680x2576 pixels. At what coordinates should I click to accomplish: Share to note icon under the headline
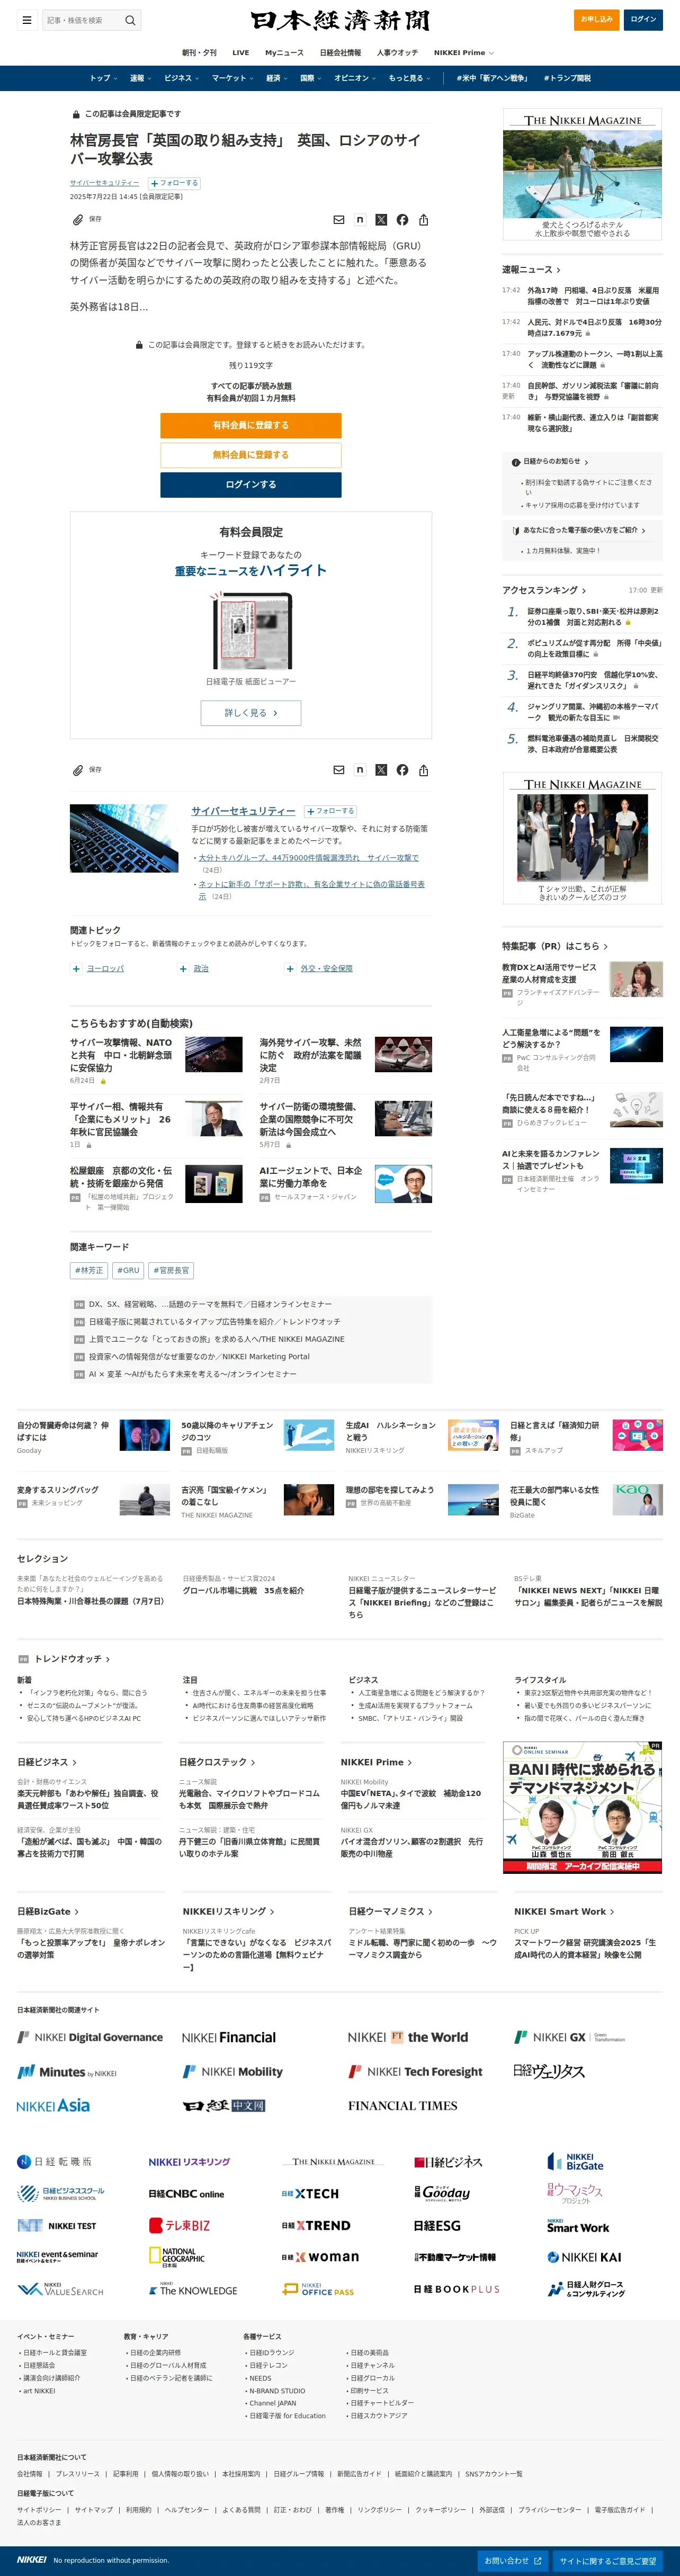tap(360, 220)
